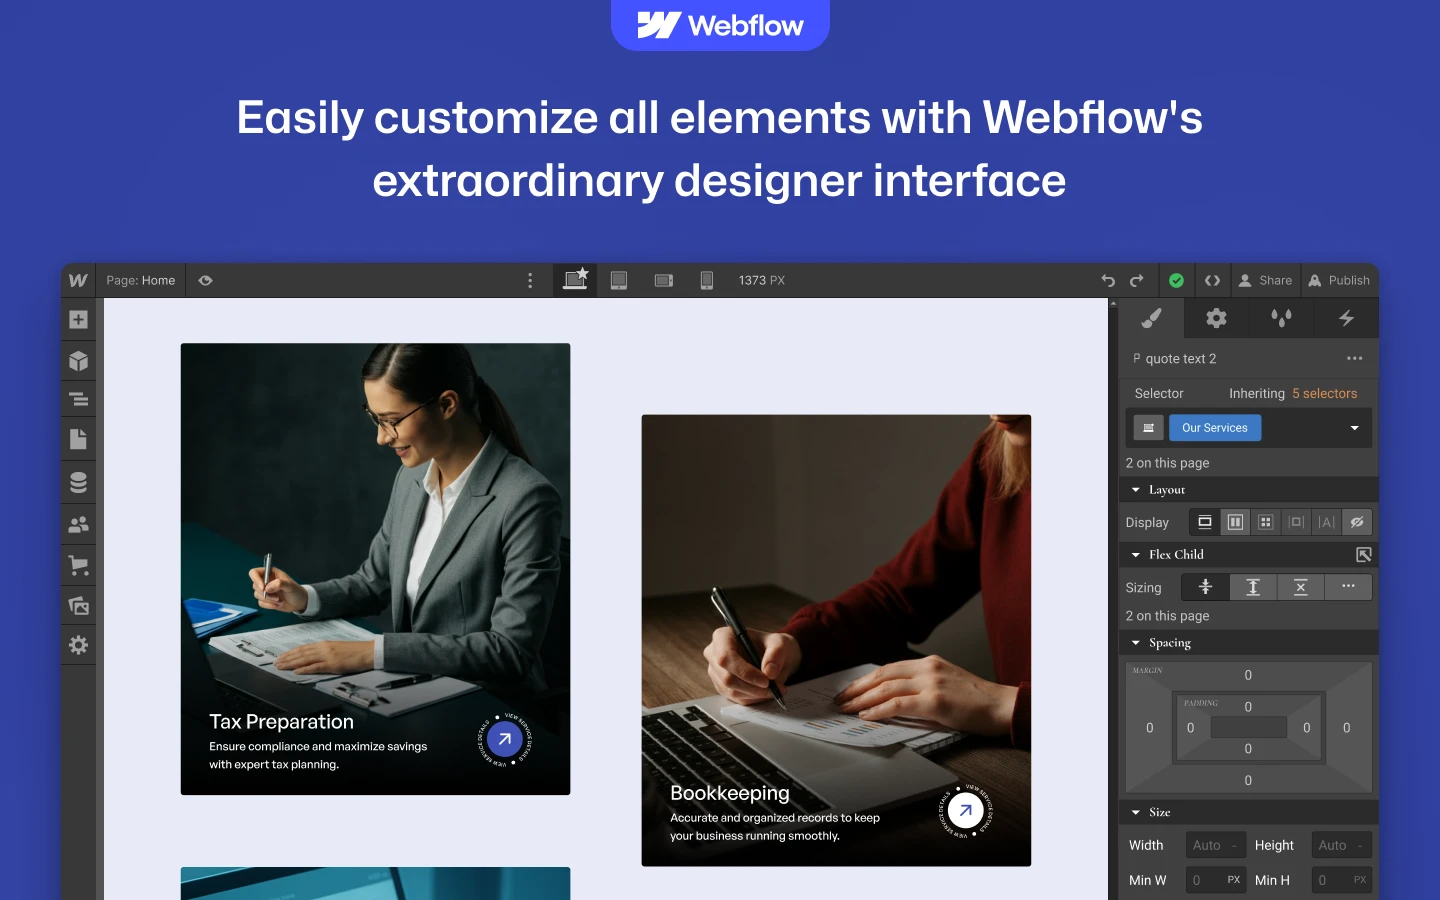Click the Publish button
Viewport: 1440px width, 900px height.
1339,281
